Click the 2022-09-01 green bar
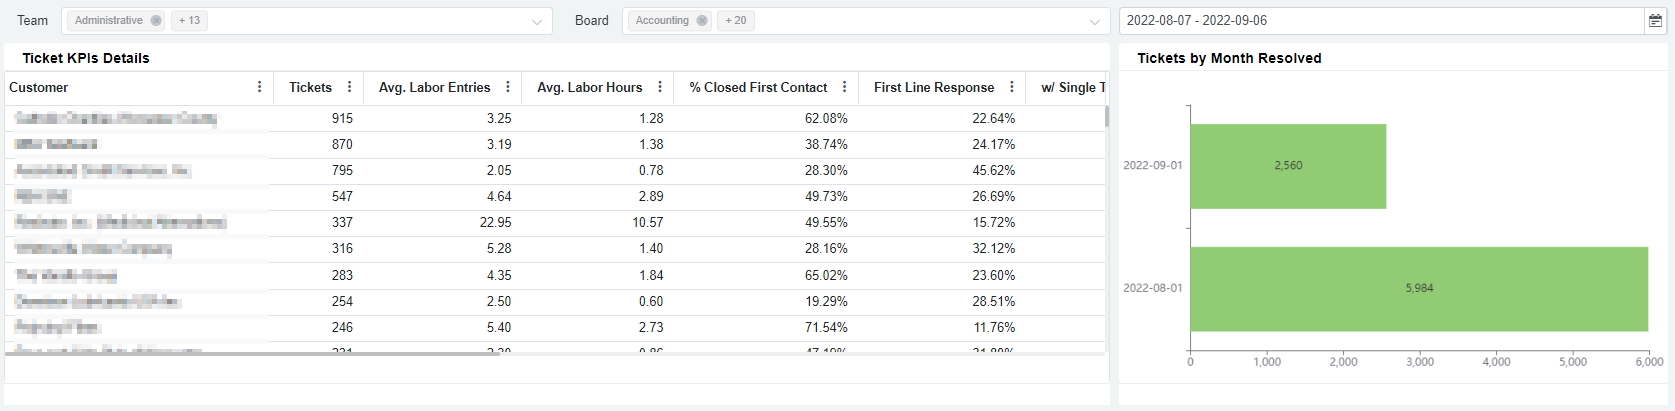This screenshot has width=1675, height=411. [1288, 166]
